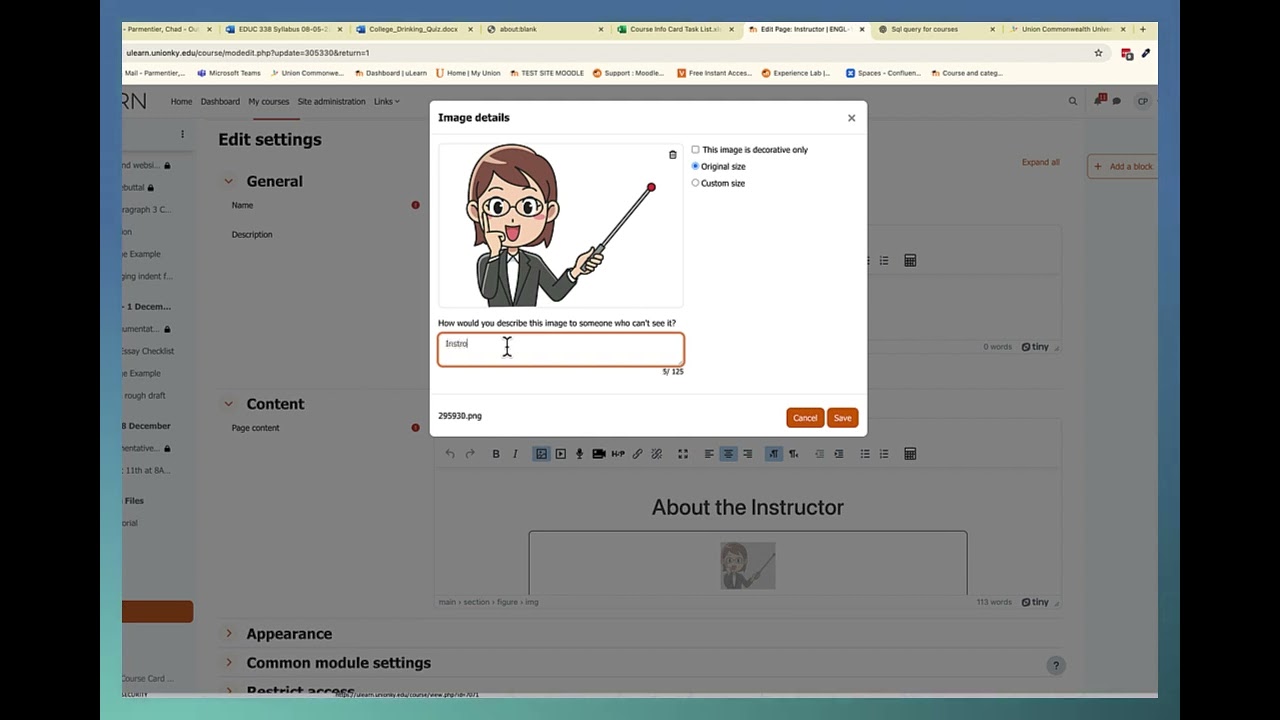Save the image details
The height and width of the screenshot is (720, 1280).
pyautogui.click(x=843, y=418)
